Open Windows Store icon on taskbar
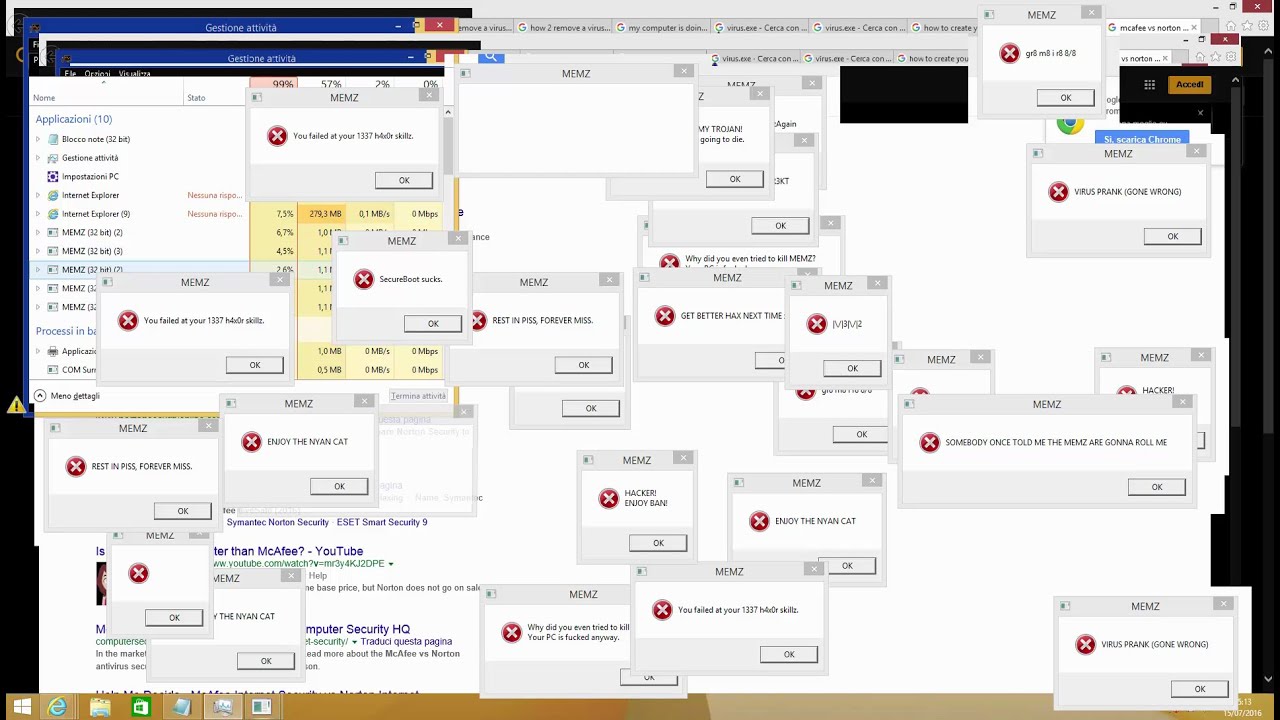 coord(141,707)
